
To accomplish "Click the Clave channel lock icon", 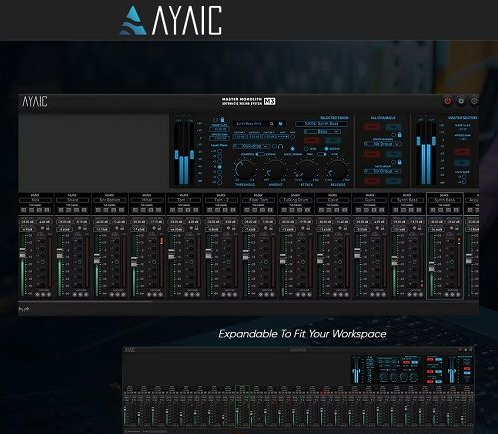I will pos(346,228).
